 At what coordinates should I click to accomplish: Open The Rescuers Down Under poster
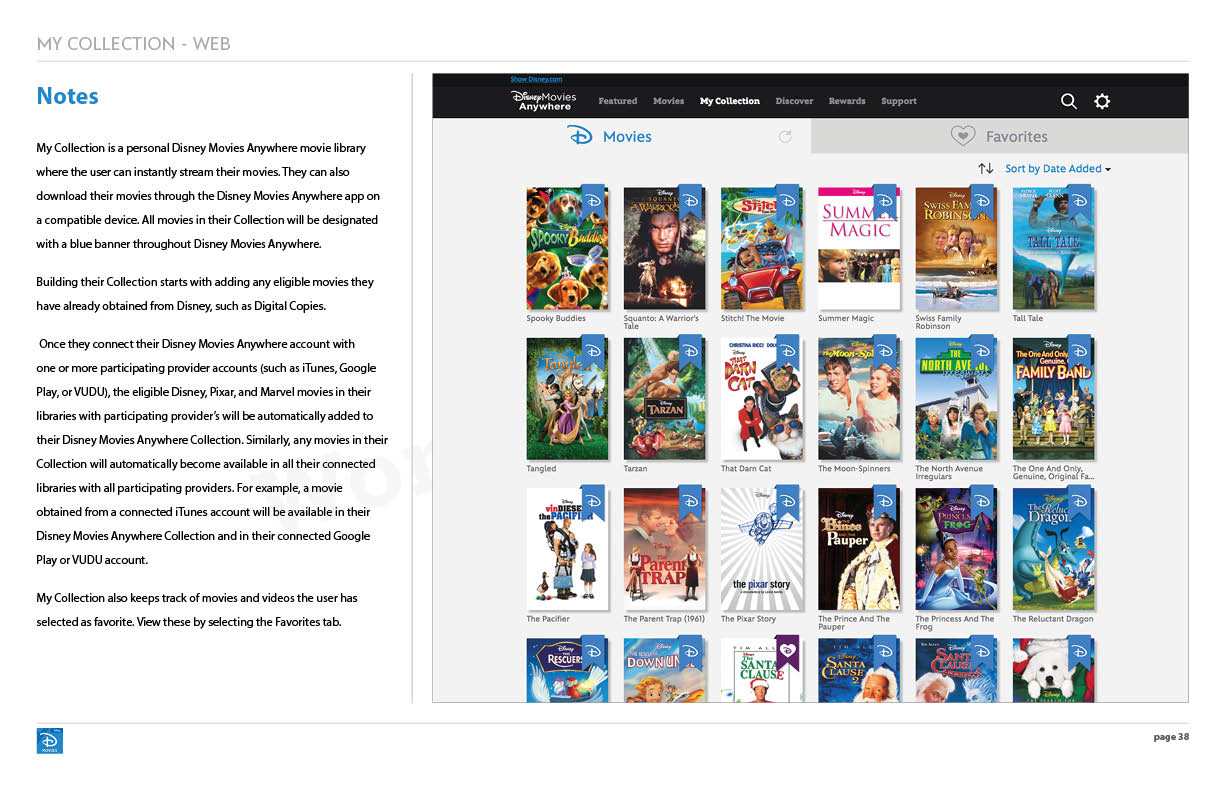click(664, 670)
